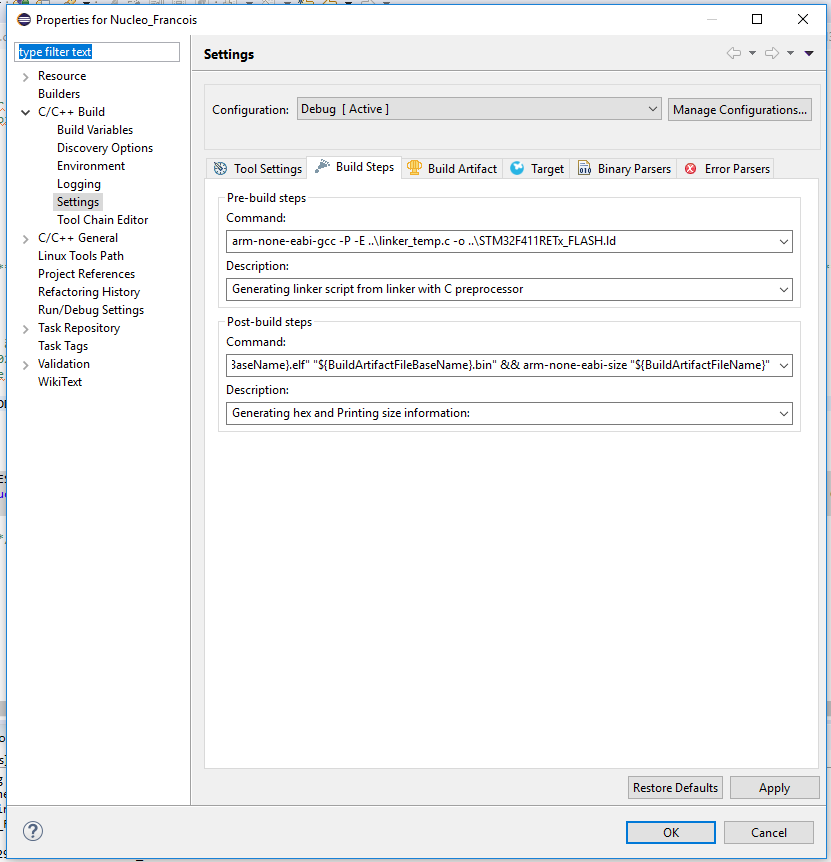Switch to the Tool Settings tab
The height and width of the screenshot is (862, 831).
257,169
